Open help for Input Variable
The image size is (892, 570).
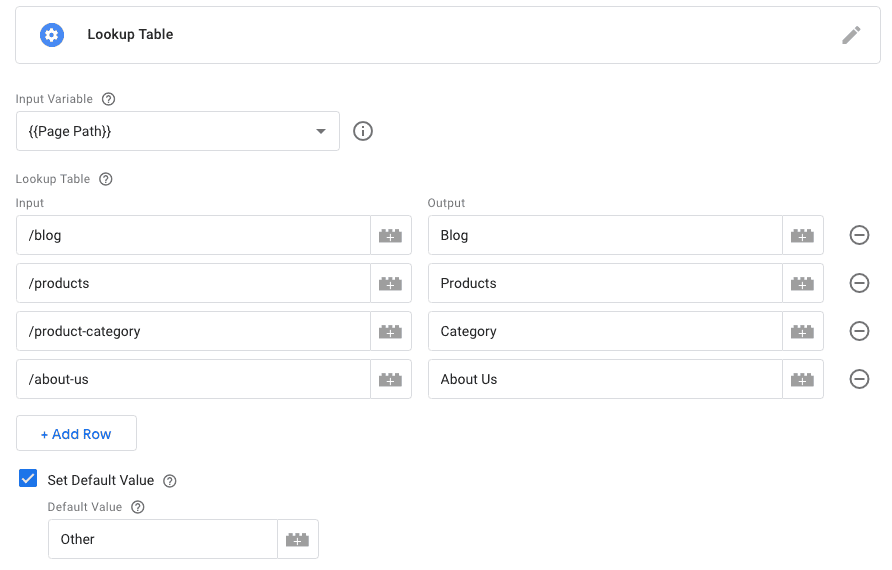point(108,99)
